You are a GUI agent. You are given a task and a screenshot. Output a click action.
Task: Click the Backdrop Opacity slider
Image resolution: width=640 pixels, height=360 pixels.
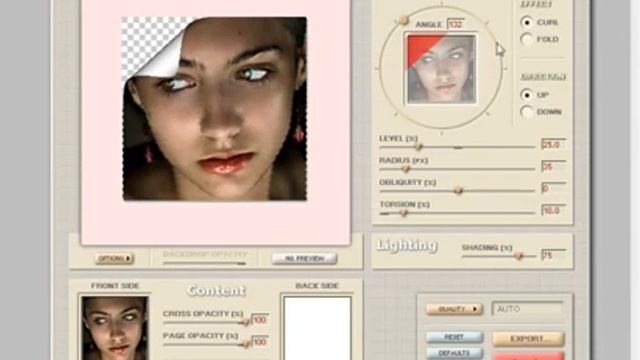coord(204,263)
